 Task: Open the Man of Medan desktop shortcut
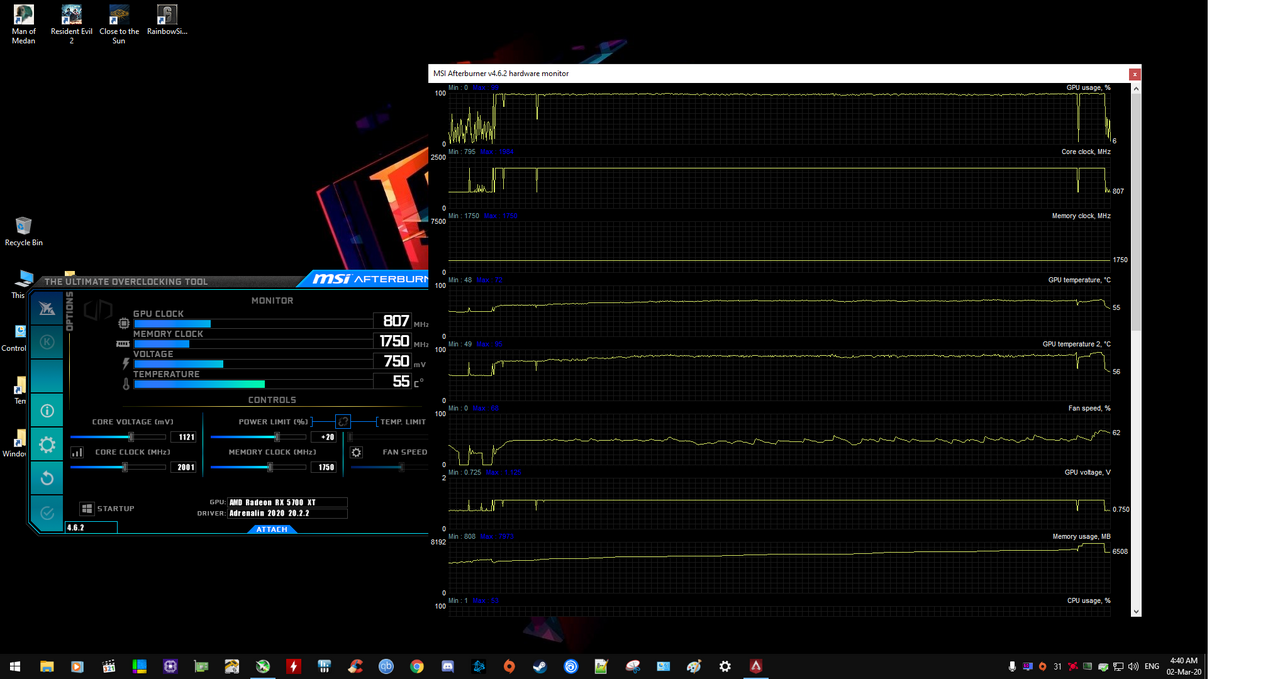tap(23, 24)
